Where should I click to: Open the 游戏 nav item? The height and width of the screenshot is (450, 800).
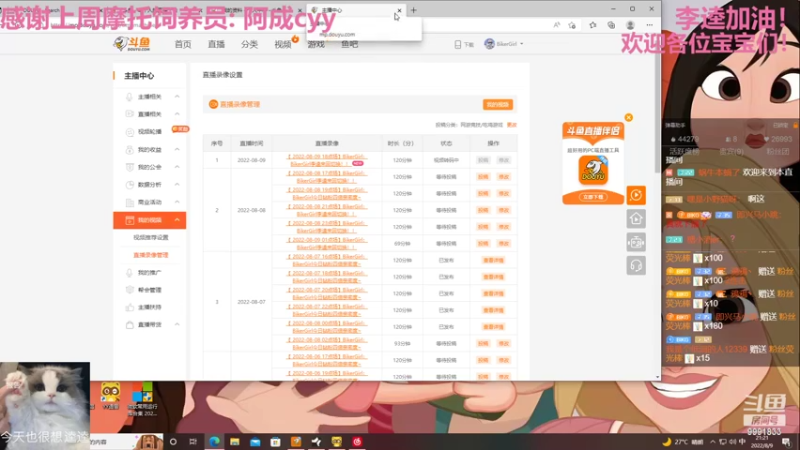pyautogui.click(x=316, y=44)
